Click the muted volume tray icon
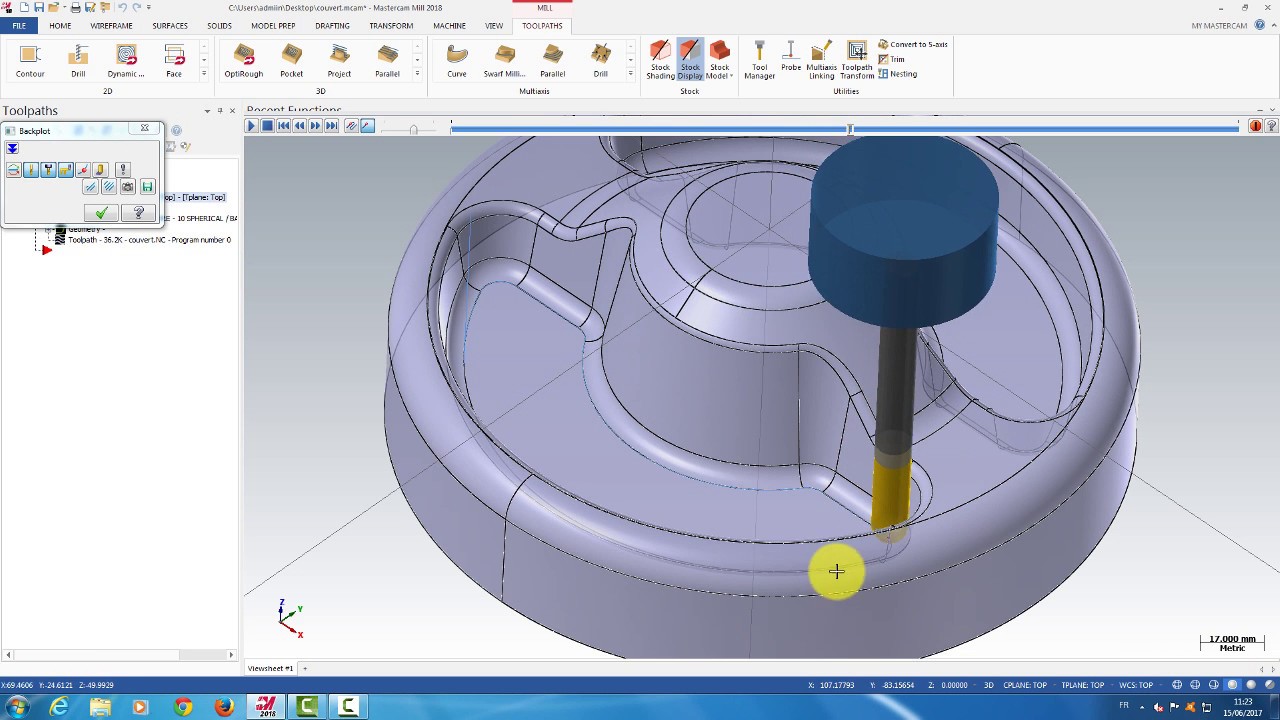 [1159, 707]
